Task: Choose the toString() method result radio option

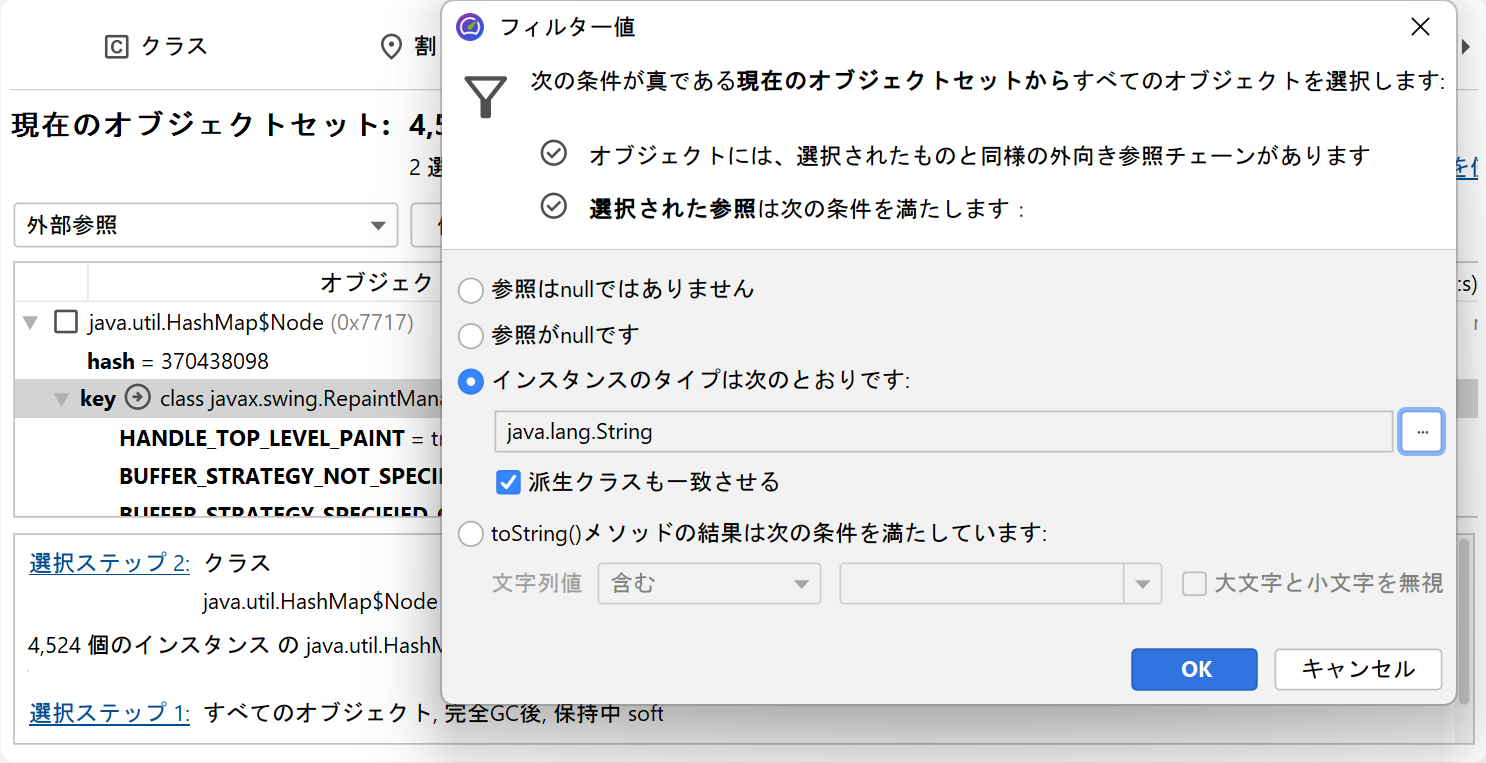Action: point(470,534)
